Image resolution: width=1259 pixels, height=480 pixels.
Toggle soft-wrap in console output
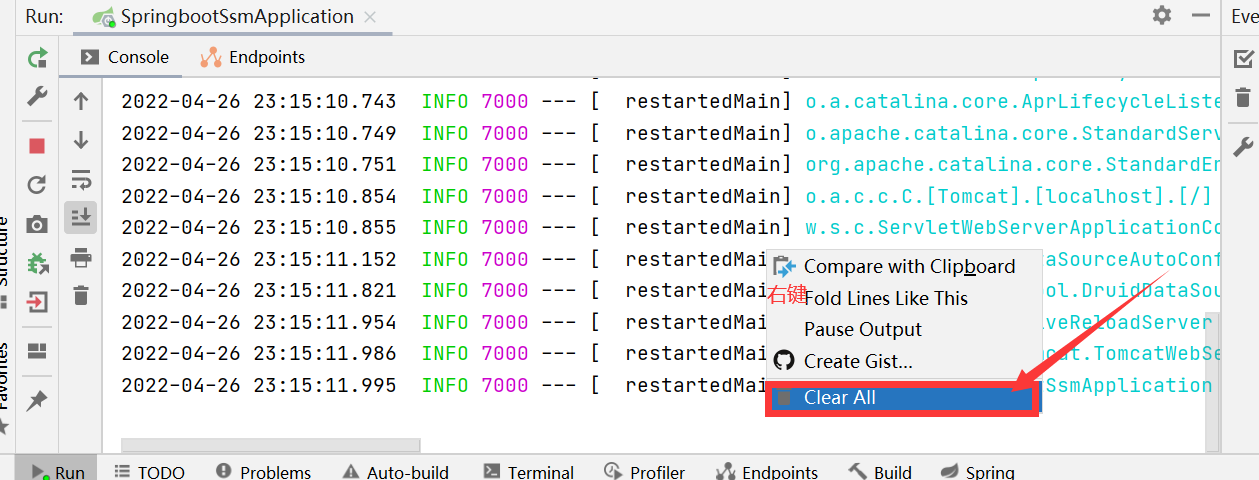[x=81, y=180]
